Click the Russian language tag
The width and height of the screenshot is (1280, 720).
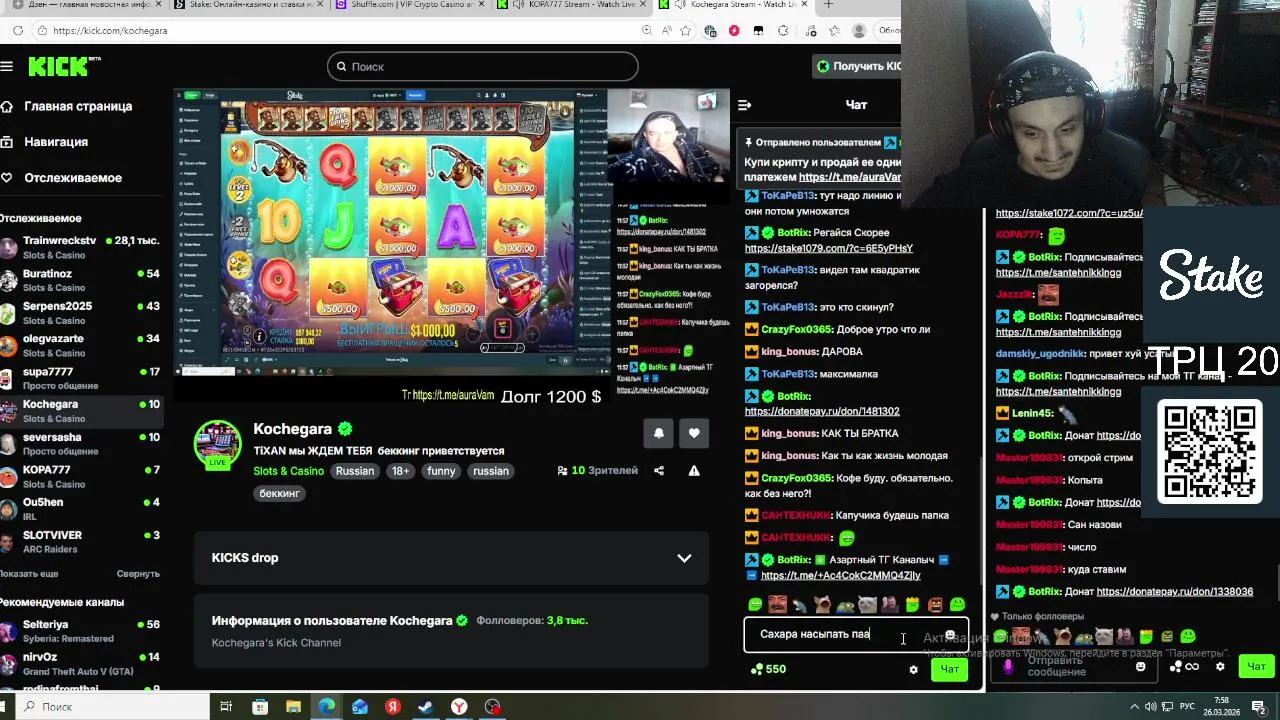355,471
